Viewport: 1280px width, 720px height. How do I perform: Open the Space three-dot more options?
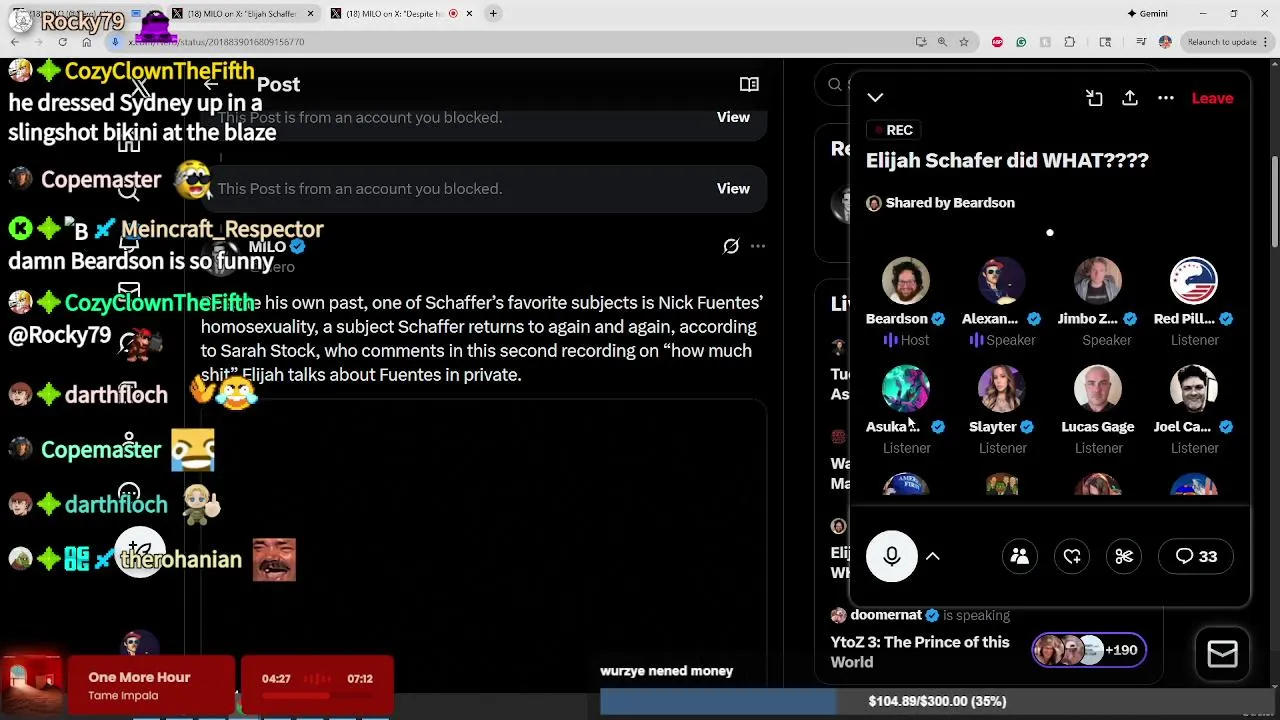(x=1166, y=98)
